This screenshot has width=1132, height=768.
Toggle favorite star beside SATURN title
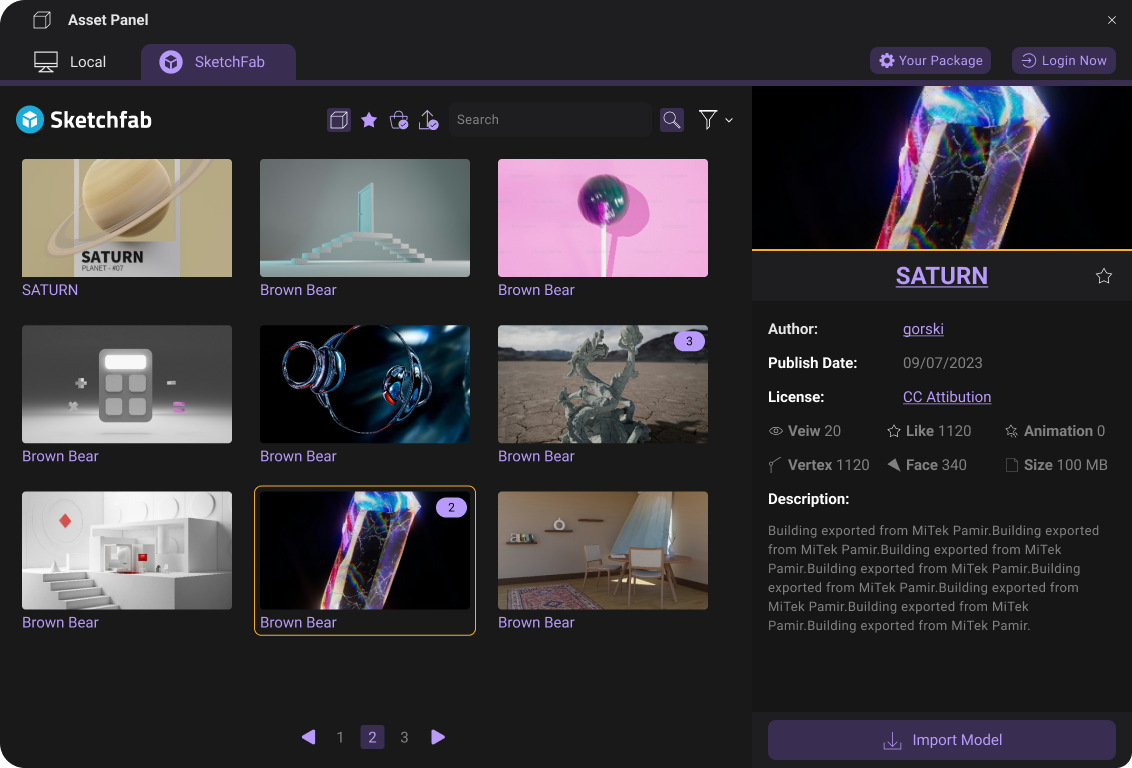tap(1104, 276)
